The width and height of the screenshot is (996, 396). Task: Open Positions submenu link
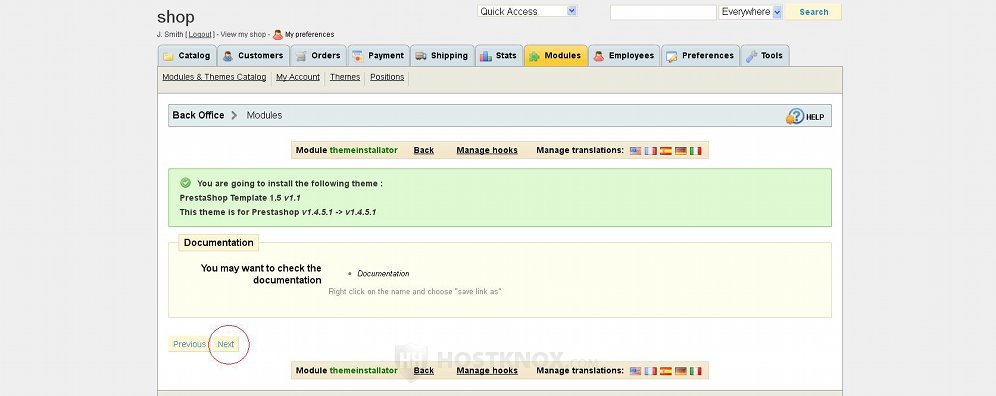pos(387,77)
